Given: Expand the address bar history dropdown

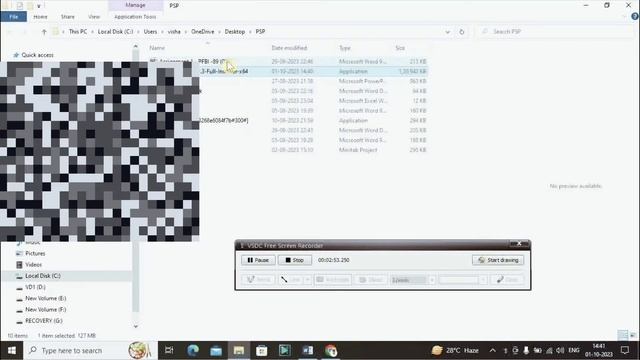Looking at the screenshot, I should [447, 32].
